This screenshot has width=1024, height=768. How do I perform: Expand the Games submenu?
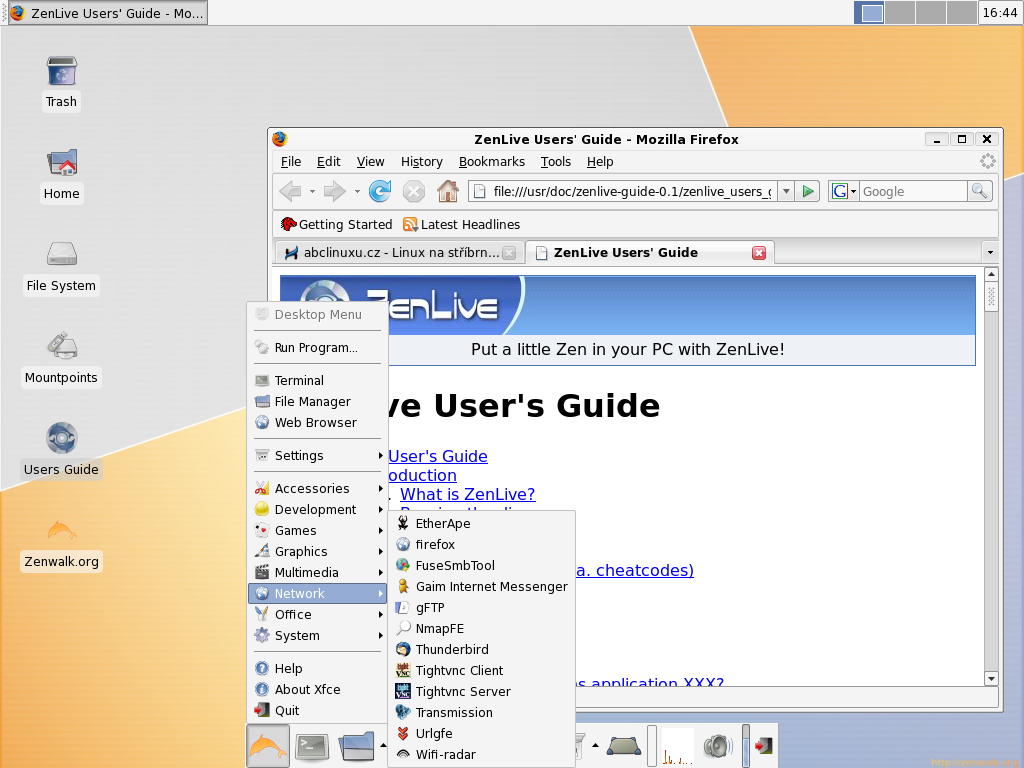click(318, 531)
